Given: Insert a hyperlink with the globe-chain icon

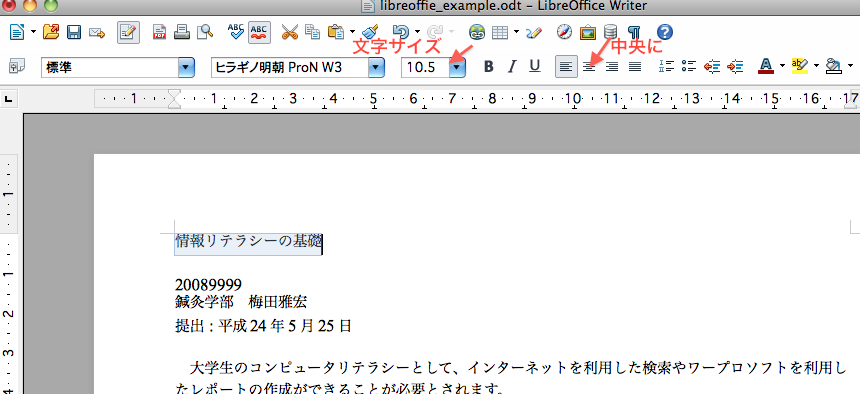Looking at the screenshot, I should pyautogui.click(x=478, y=33).
